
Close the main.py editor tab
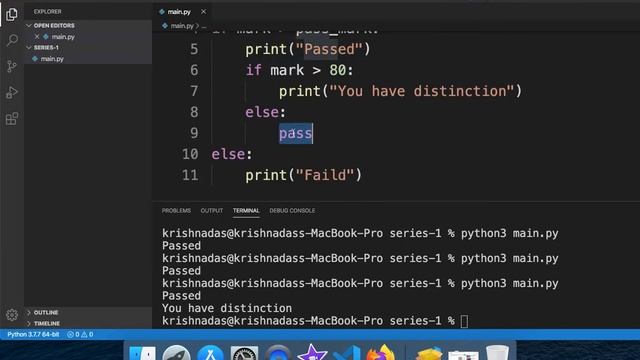203,12
